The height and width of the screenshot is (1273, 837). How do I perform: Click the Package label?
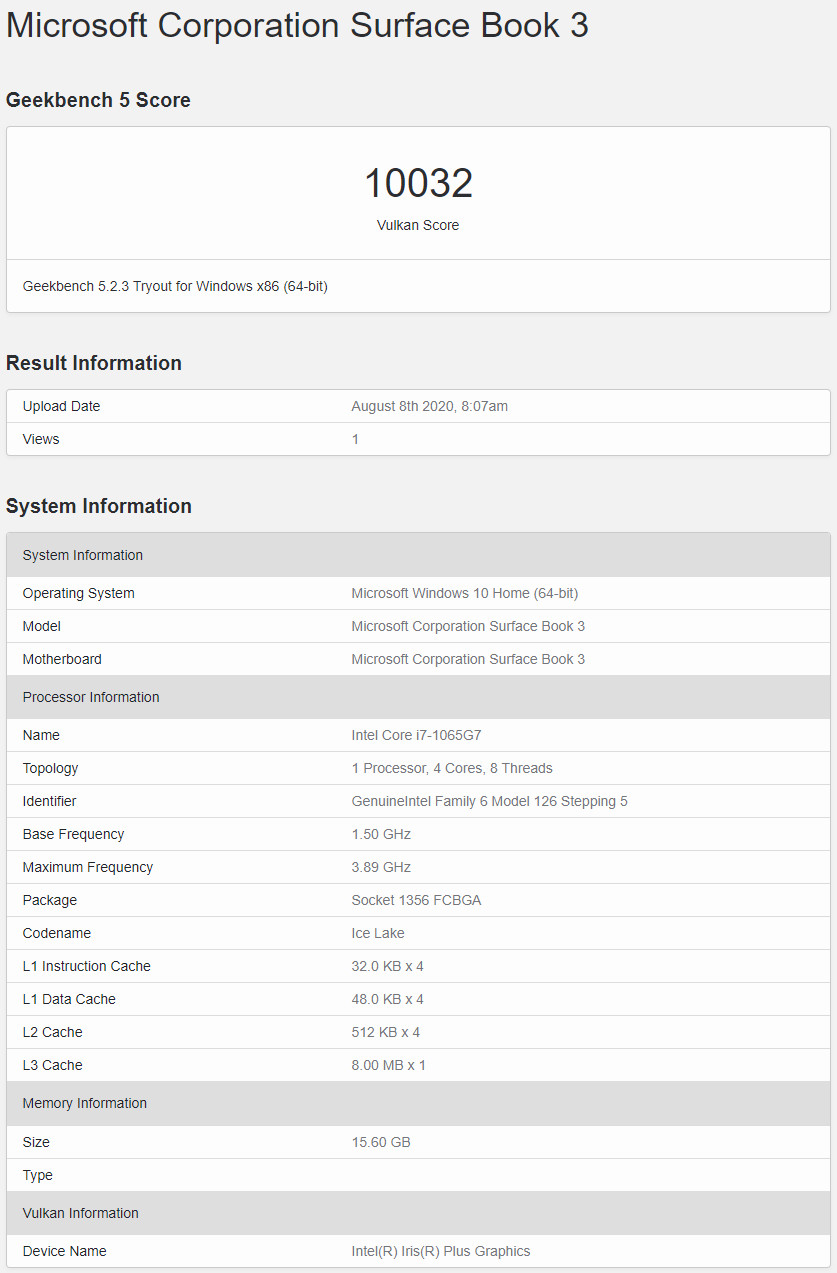pos(50,900)
